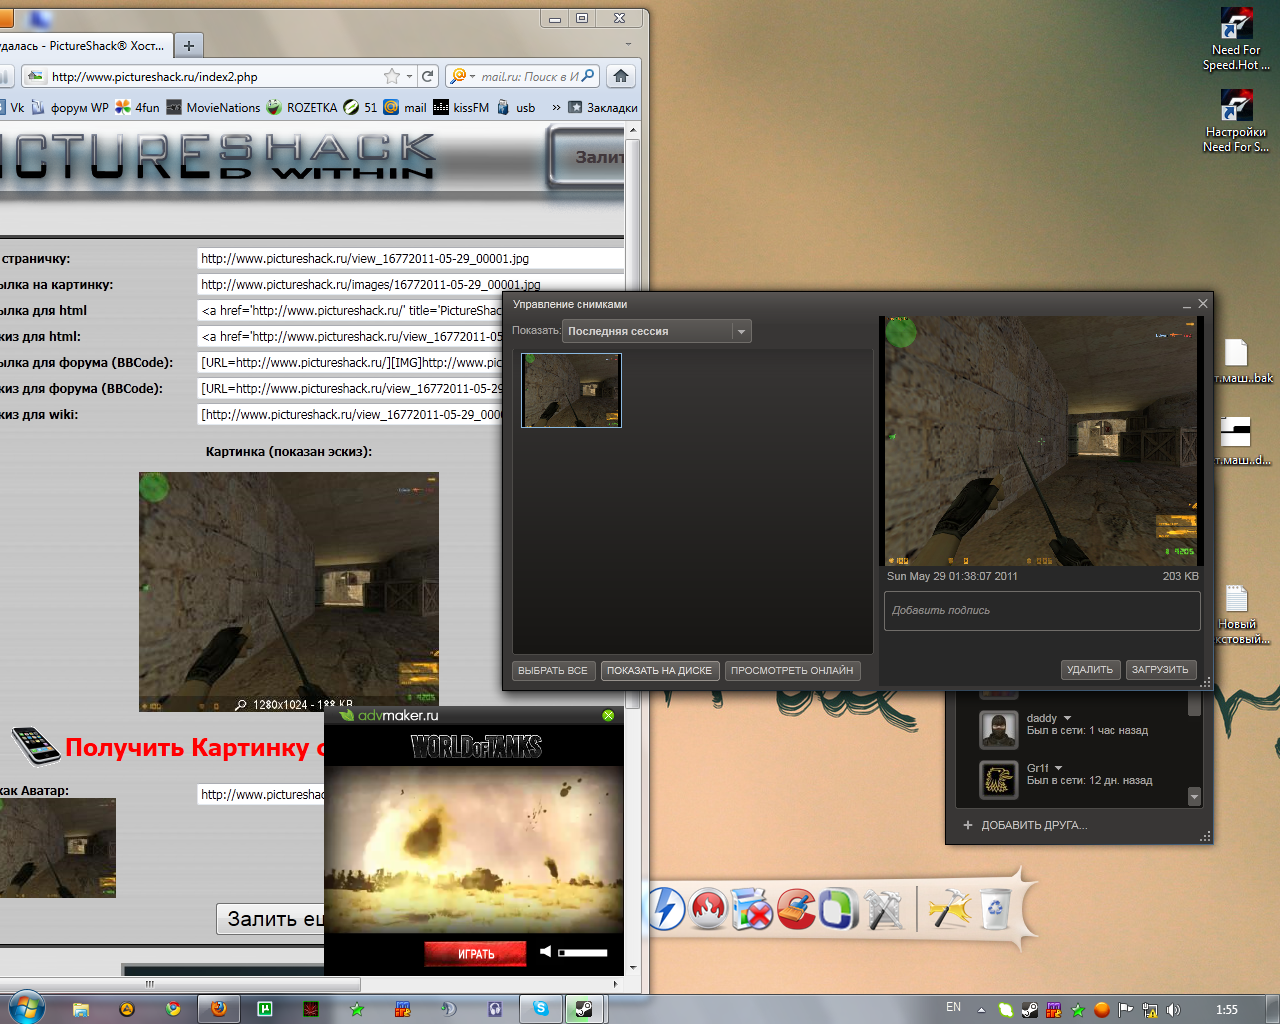Open a new browser tab
Screen dimensions: 1280x1024
click(188, 45)
